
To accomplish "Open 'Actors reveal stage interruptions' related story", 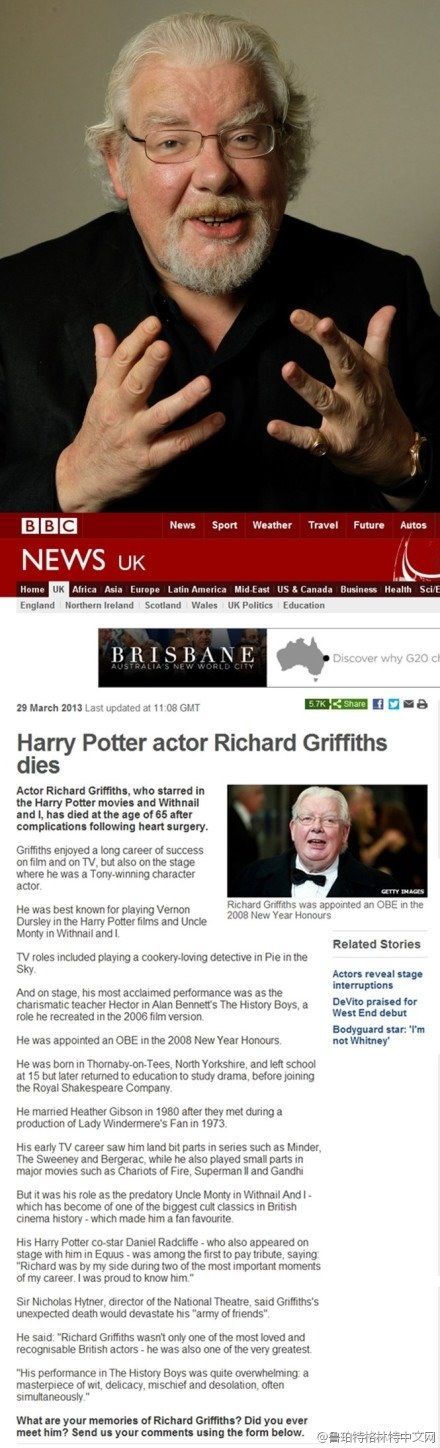I will pos(378,979).
